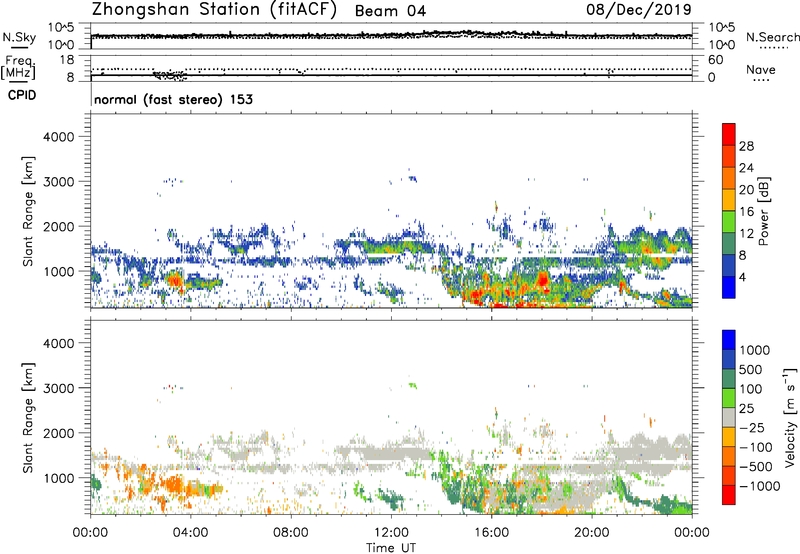Click the 'CPID' label

(22, 95)
